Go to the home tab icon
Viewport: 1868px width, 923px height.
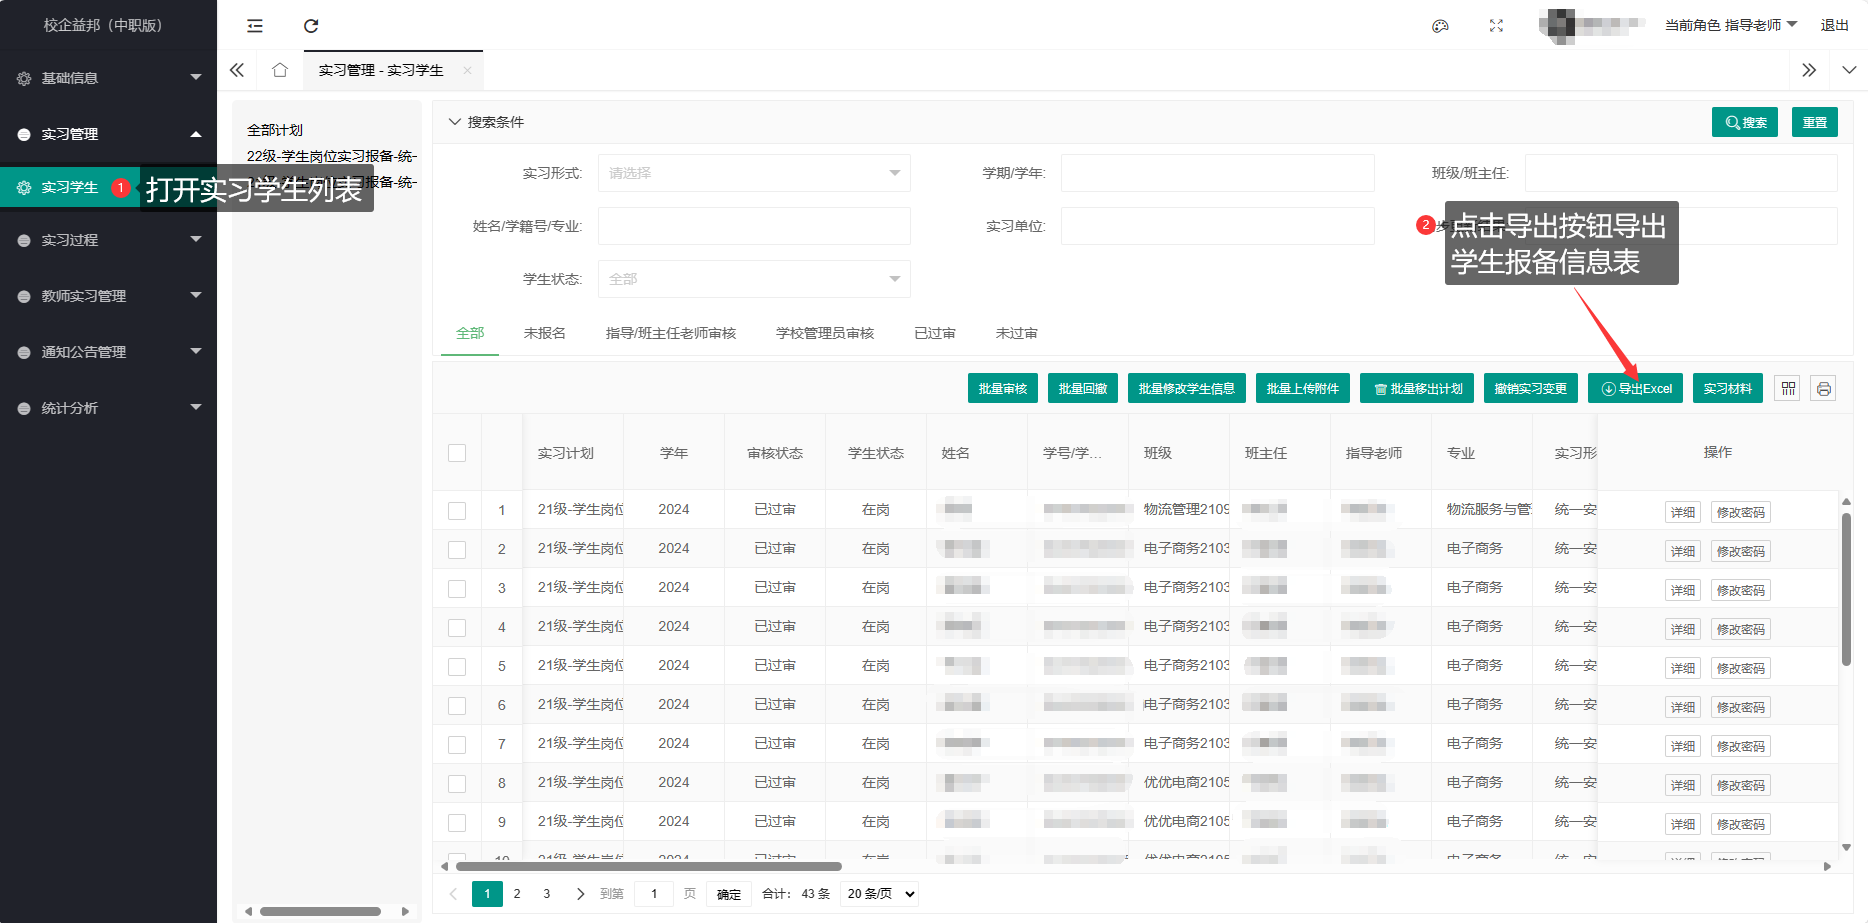tap(280, 70)
